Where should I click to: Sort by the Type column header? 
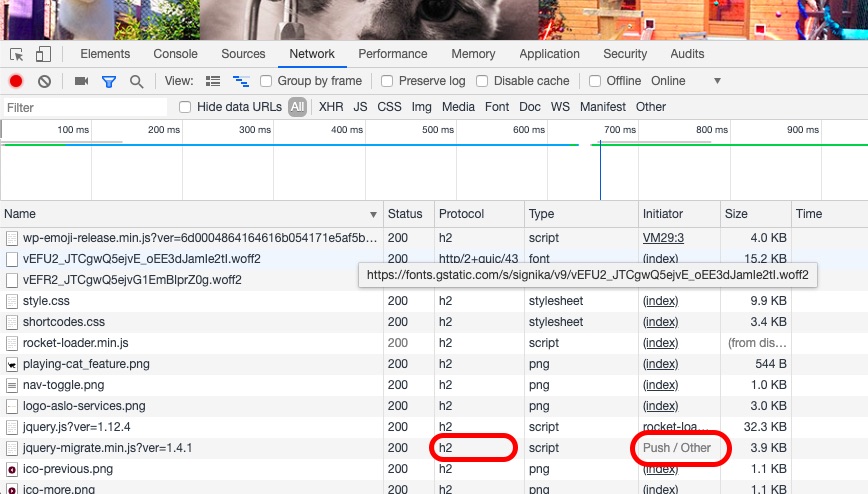click(x=581, y=214)
